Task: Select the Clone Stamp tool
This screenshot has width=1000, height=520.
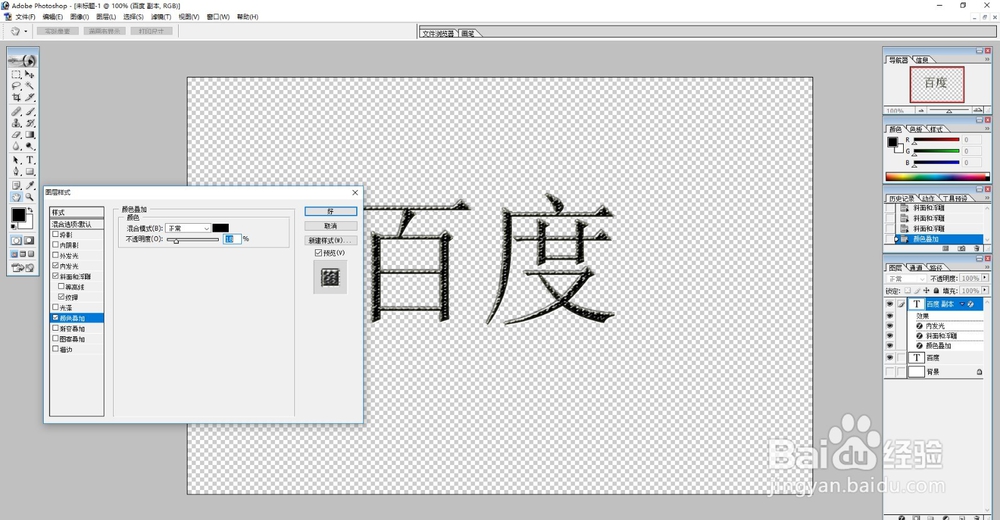Action: point(17,123)
